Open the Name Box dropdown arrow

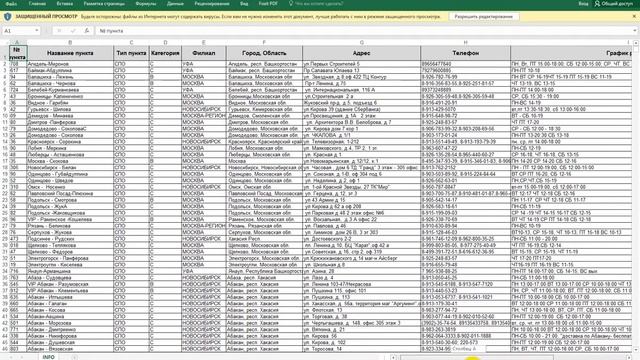pos(37,31)
